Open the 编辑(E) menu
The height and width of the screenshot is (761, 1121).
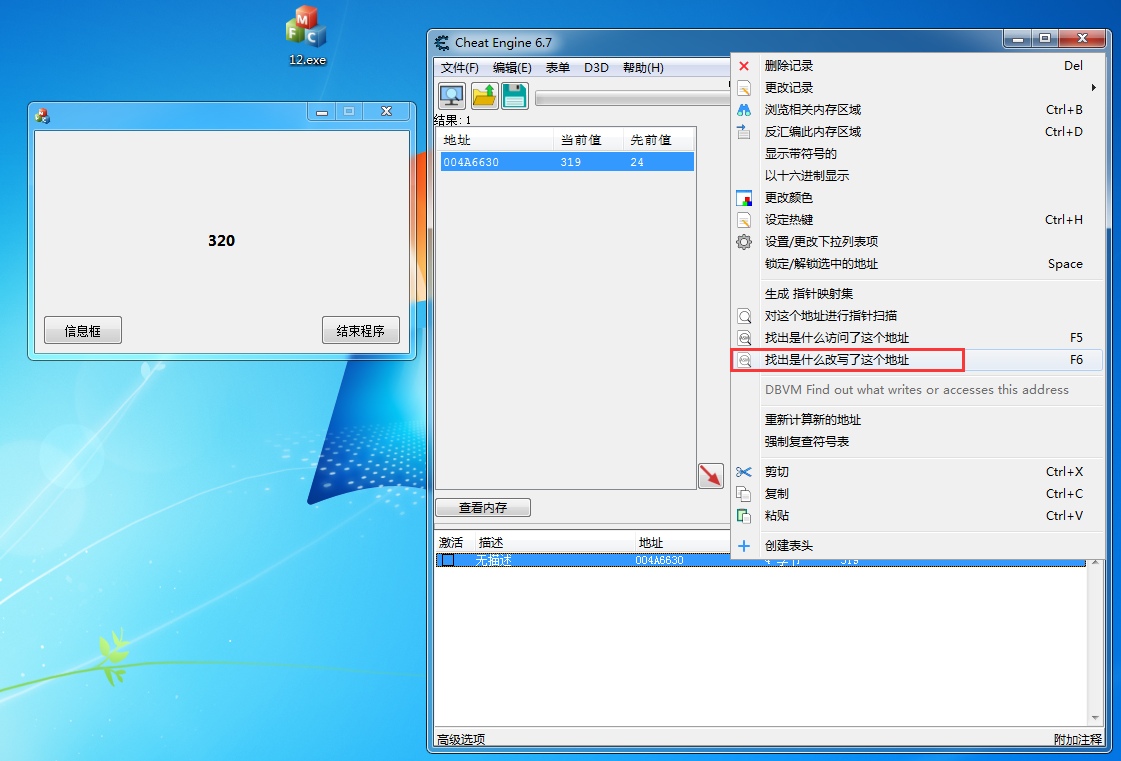pyautogui.click(x=512, y=68)
